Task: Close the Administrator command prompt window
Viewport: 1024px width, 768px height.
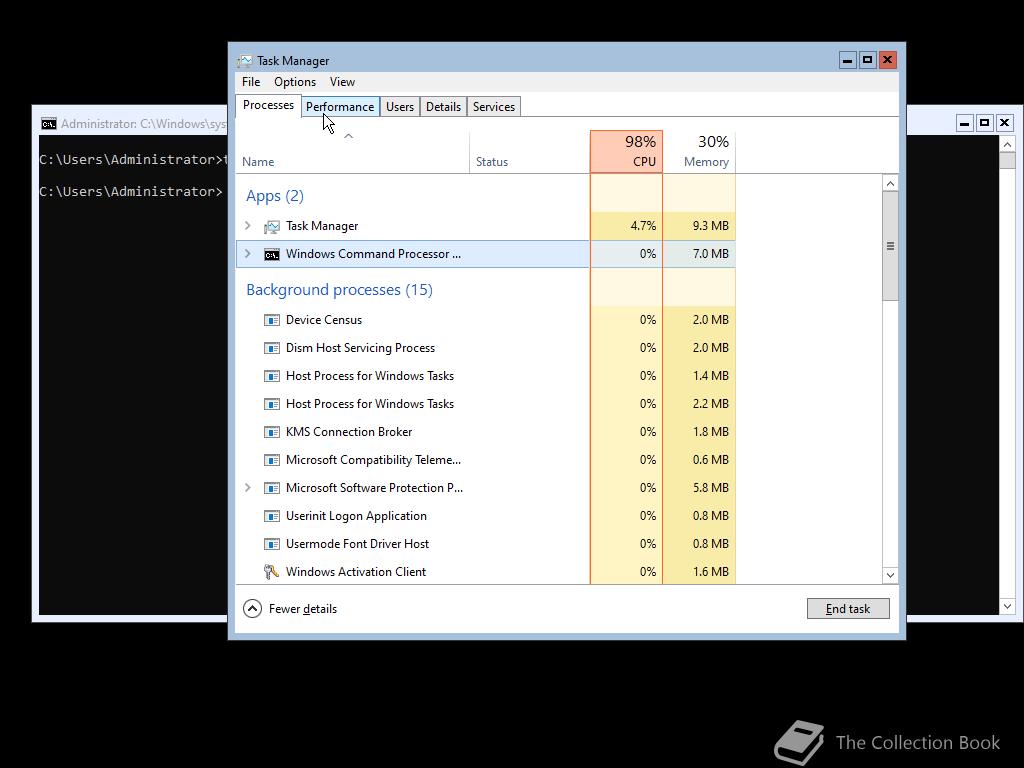Action: (1004, 123)
